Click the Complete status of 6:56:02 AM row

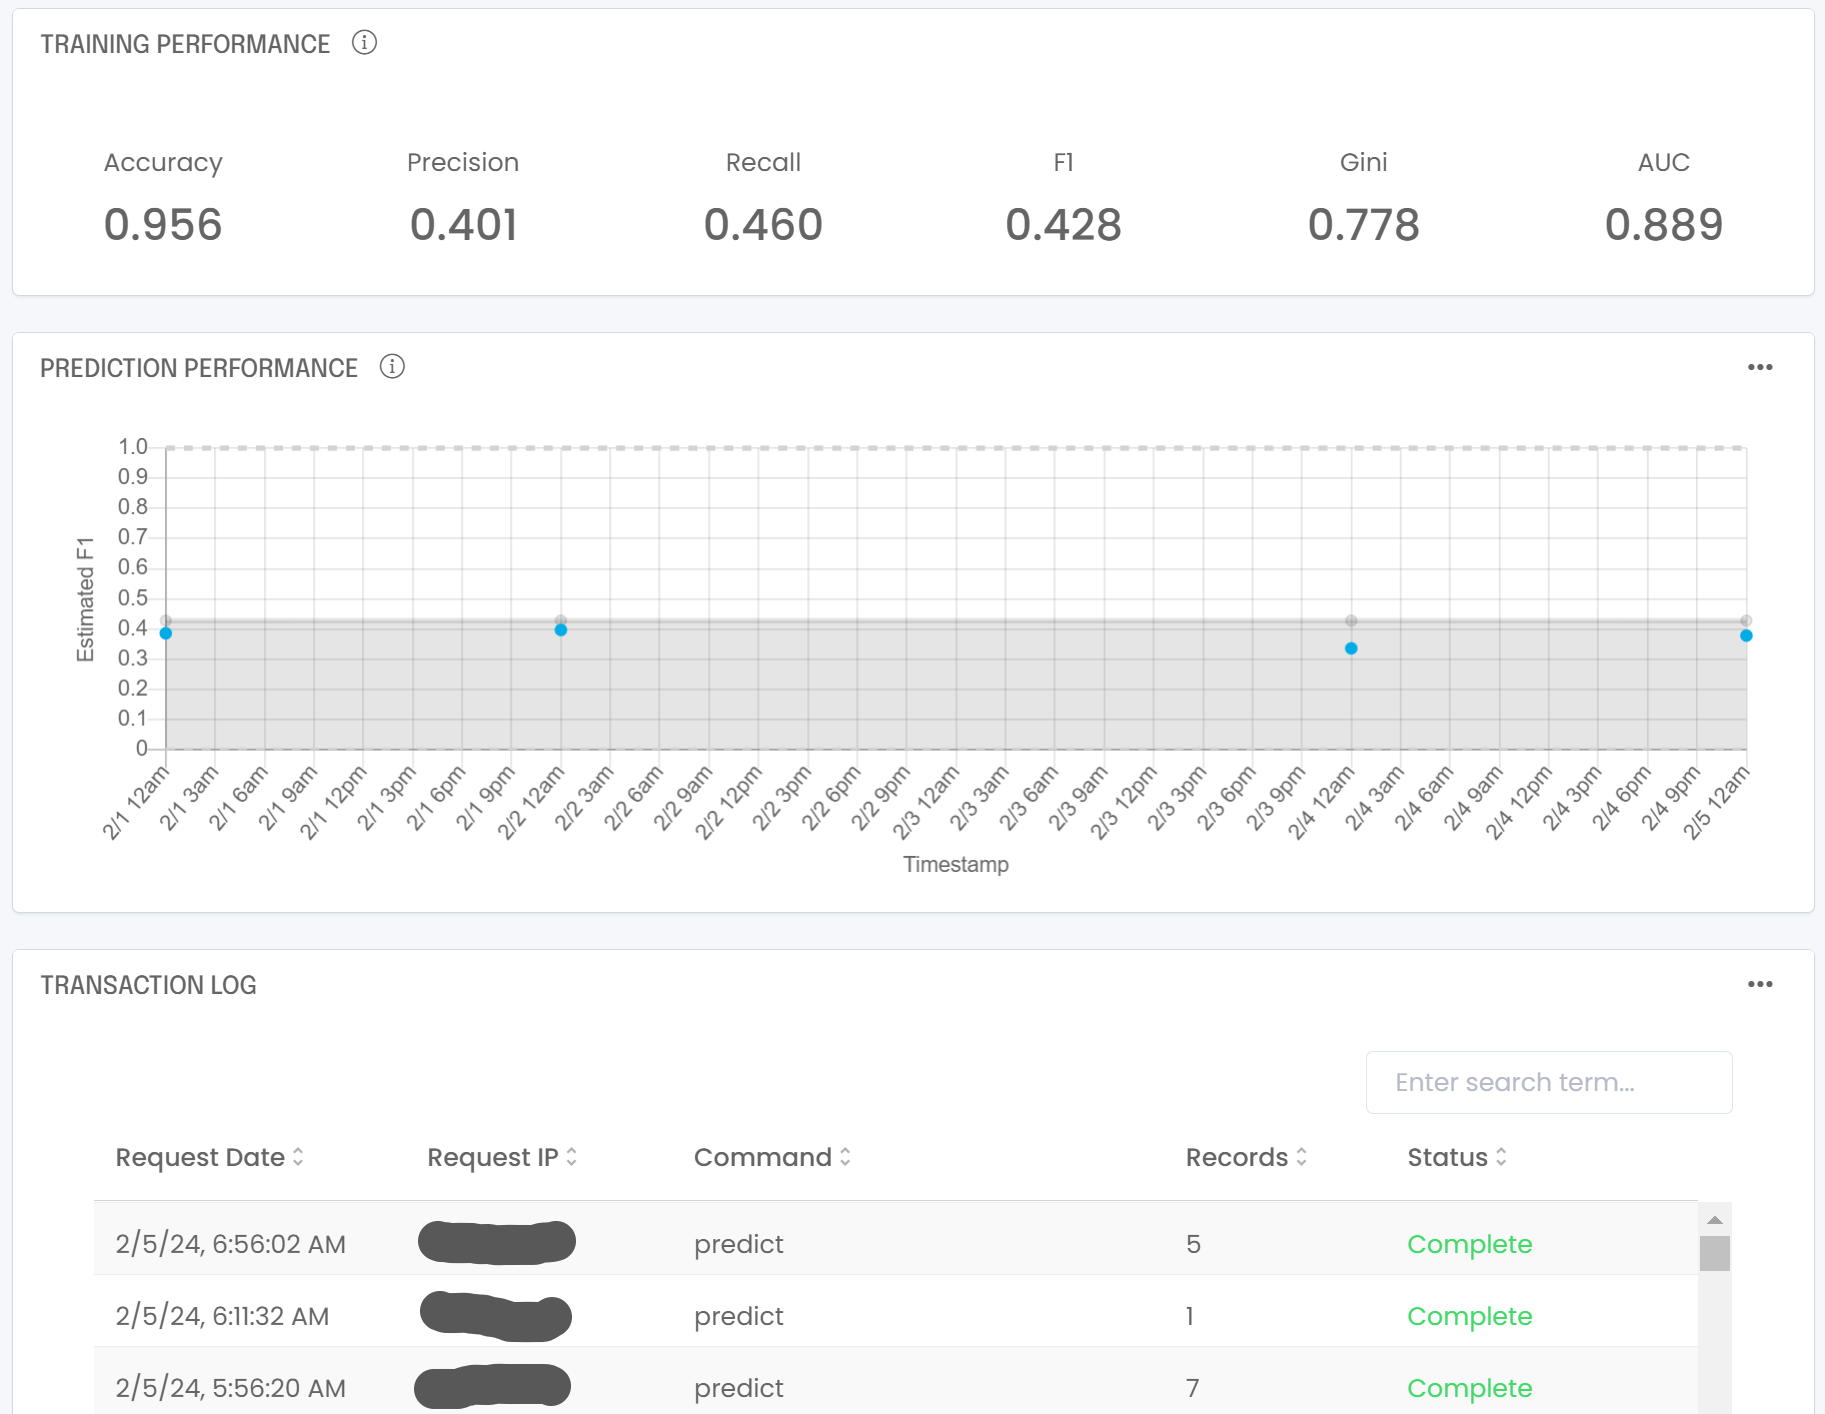[x=1469, y=1244]
